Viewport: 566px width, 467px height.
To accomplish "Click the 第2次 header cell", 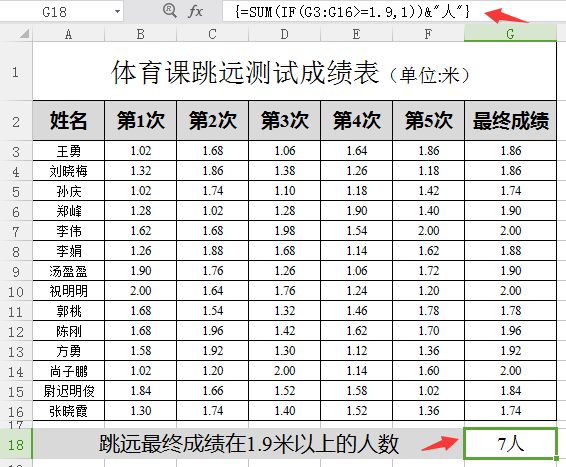I will 212,121.
